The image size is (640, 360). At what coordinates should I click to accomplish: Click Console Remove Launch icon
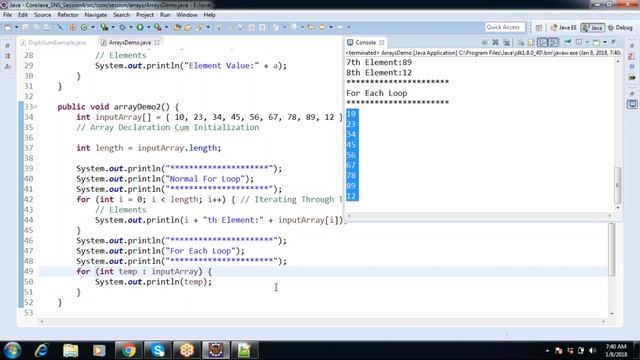[495, 42]
